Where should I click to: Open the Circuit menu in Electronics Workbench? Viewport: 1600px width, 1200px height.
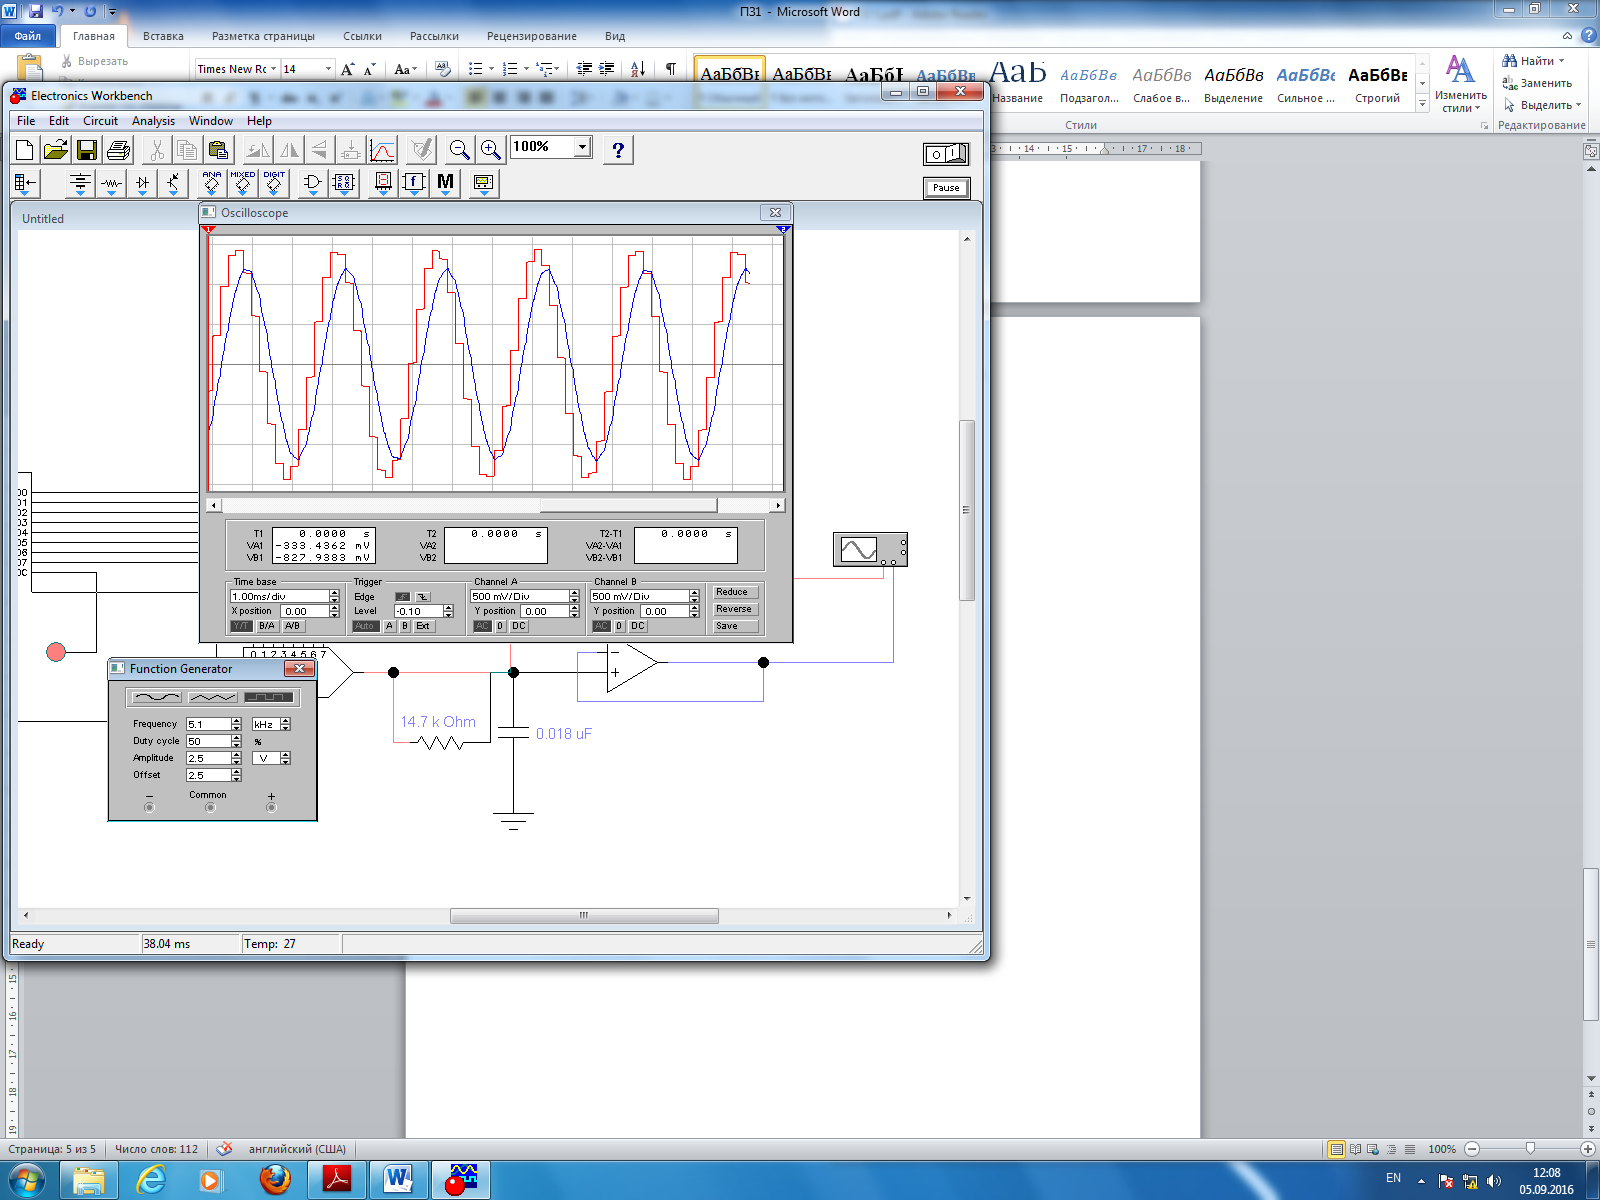click(x=100, y=121)
